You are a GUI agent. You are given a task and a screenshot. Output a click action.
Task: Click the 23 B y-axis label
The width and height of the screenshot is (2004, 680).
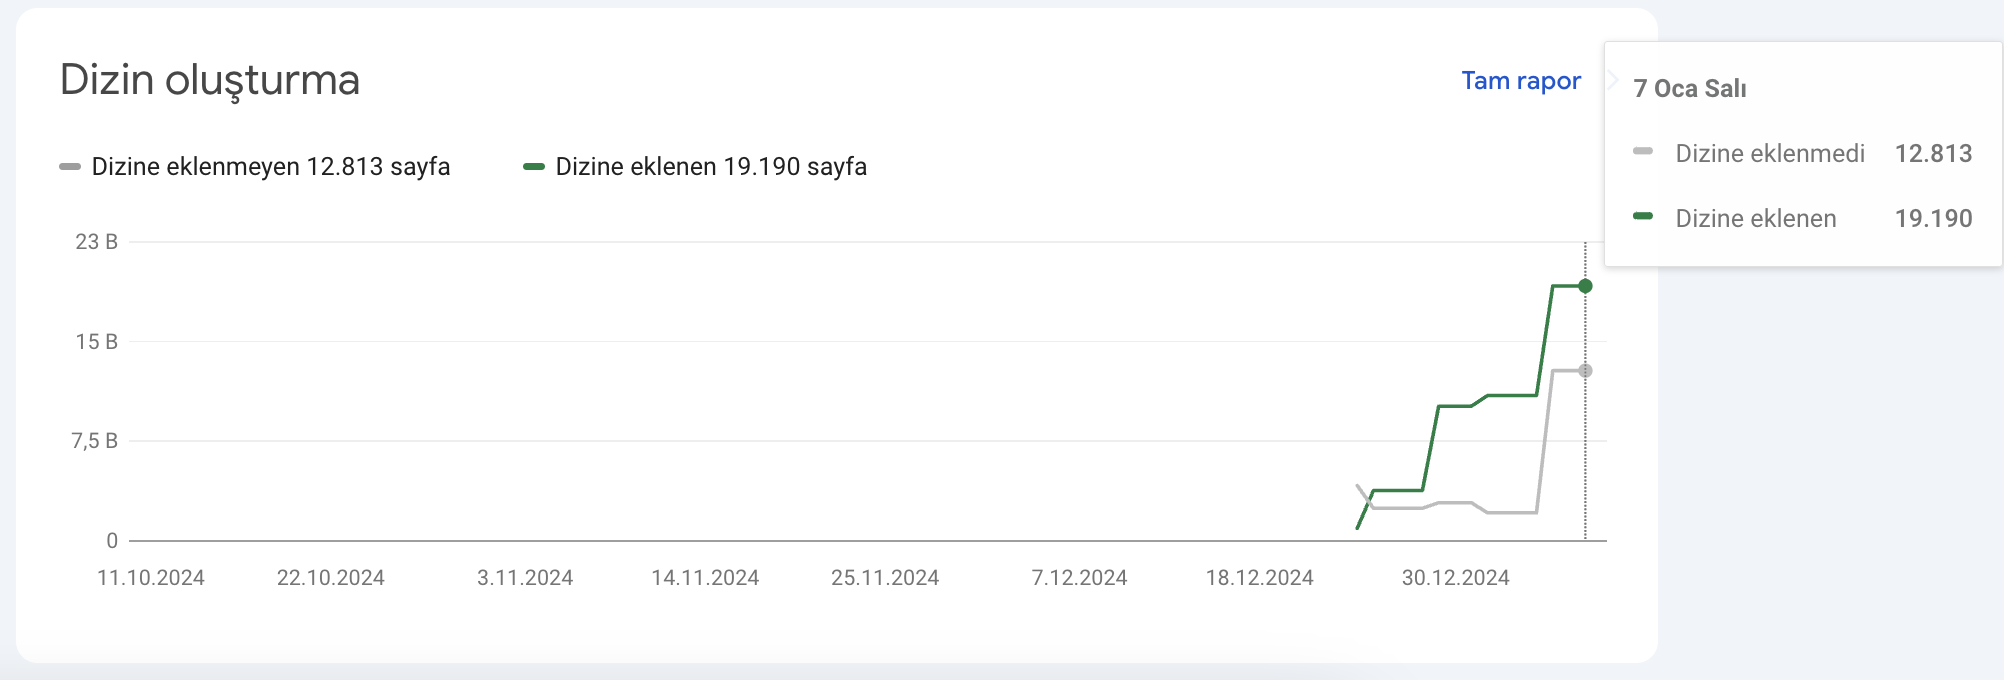click(97, 242)
